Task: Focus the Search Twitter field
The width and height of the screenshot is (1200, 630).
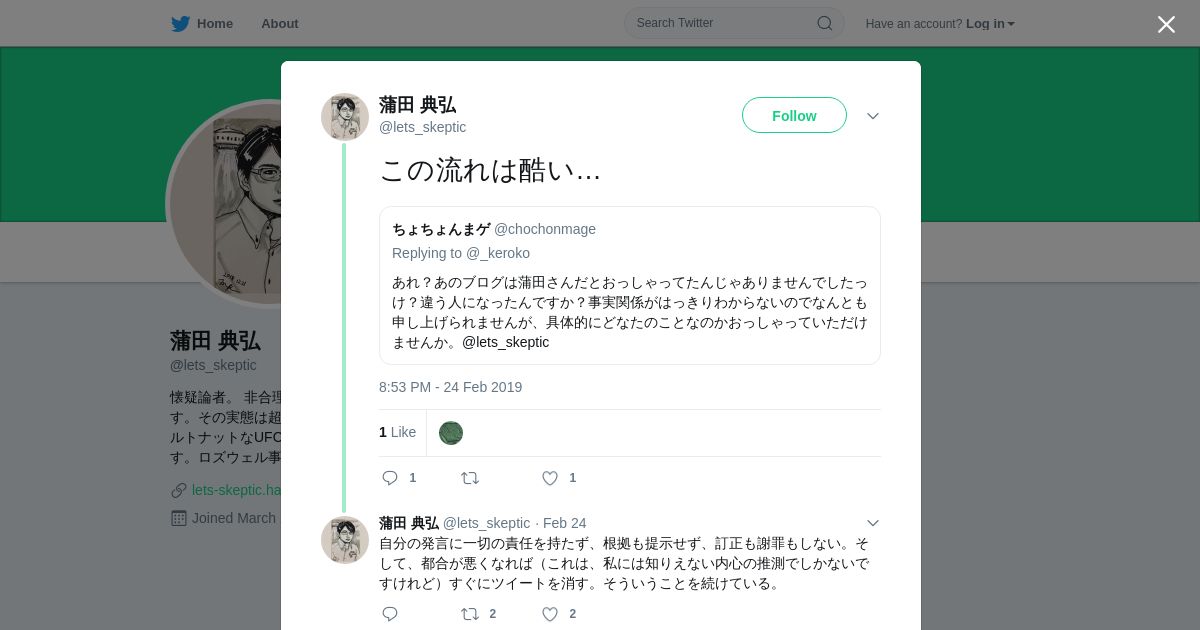Action: (x=720, y=23)
